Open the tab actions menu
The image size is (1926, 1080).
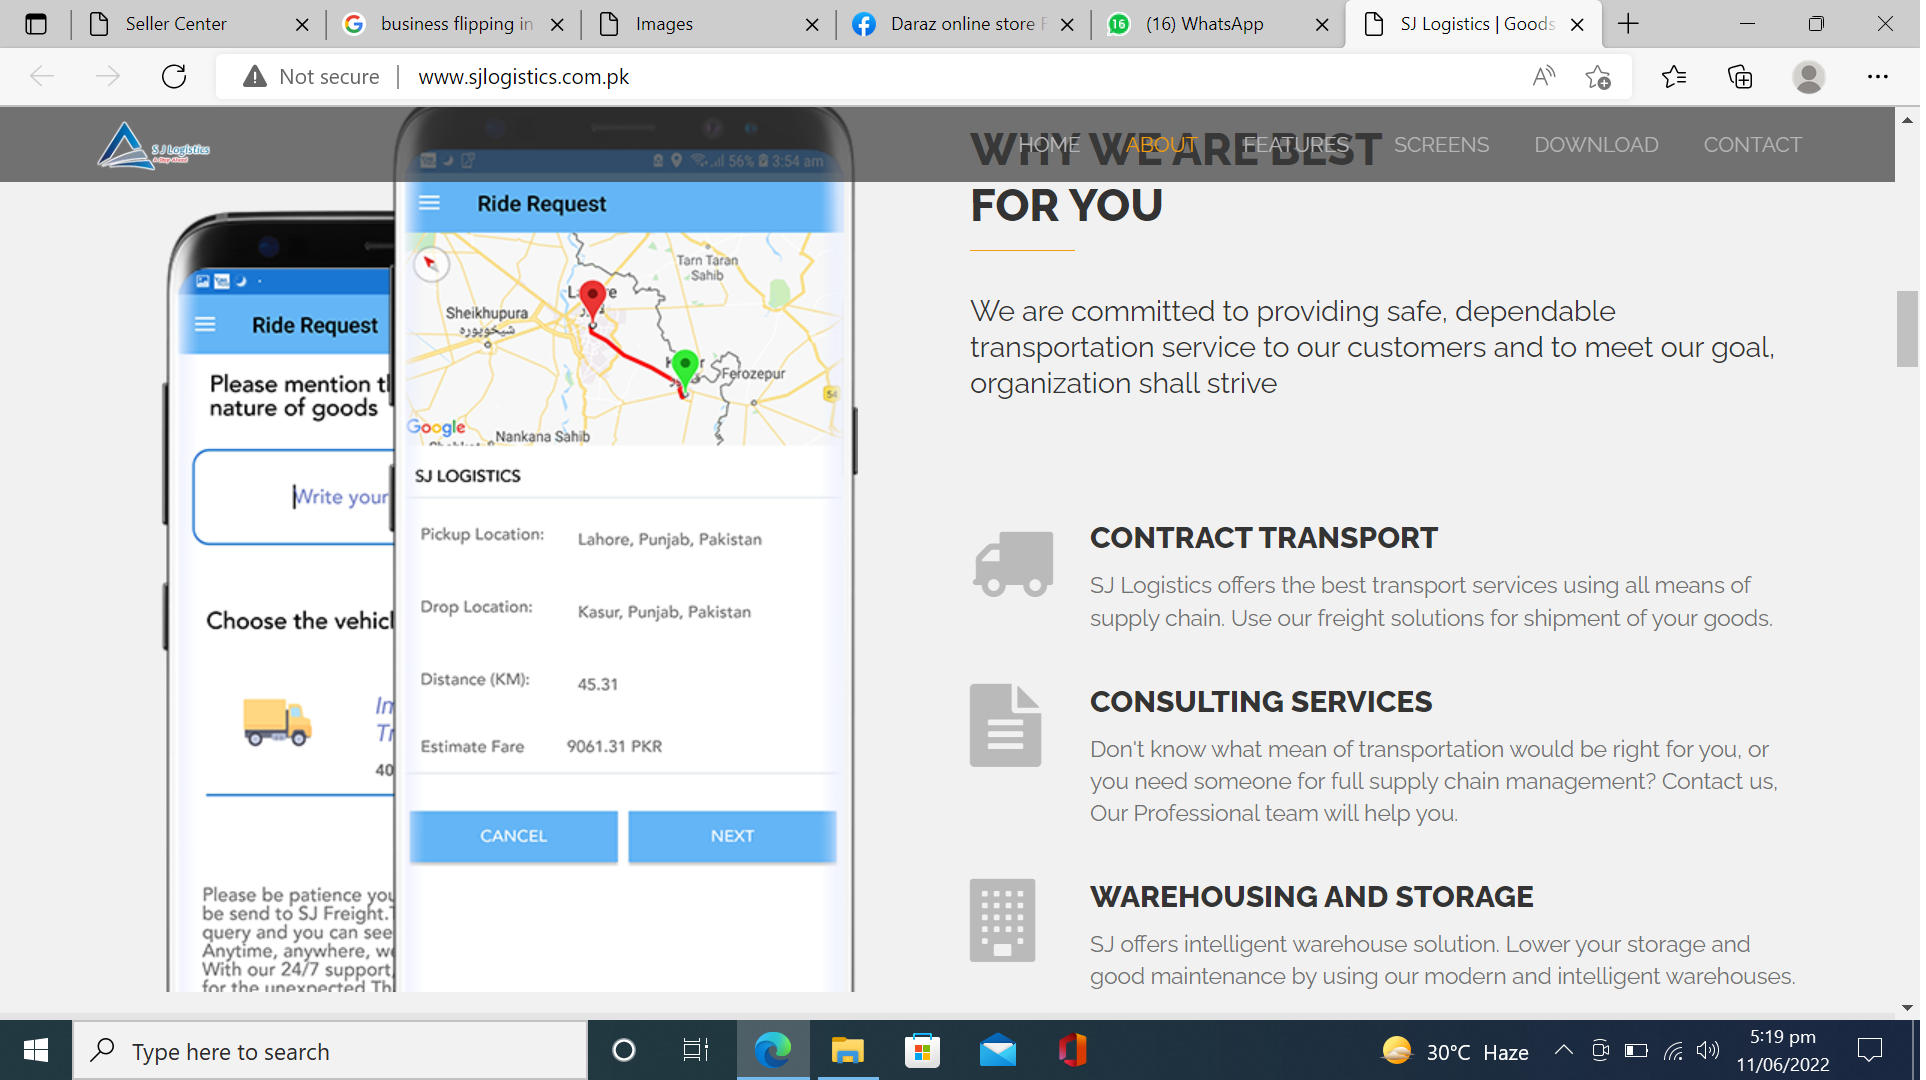coord(36,24)
